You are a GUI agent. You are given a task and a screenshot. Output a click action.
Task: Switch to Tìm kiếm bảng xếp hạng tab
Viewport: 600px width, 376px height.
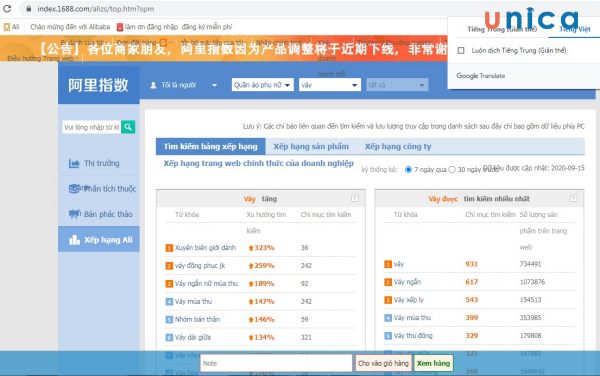pos(210,146)
